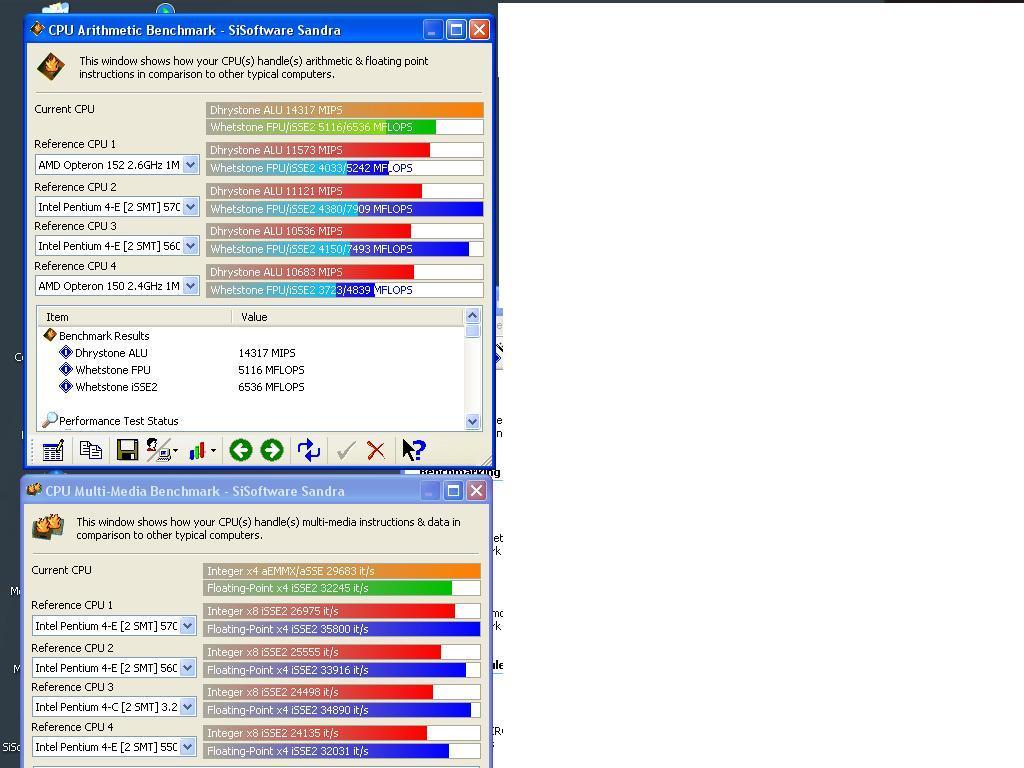Cancel with the red X toolbar icon
1024x768 pixels.
point(376,450)
